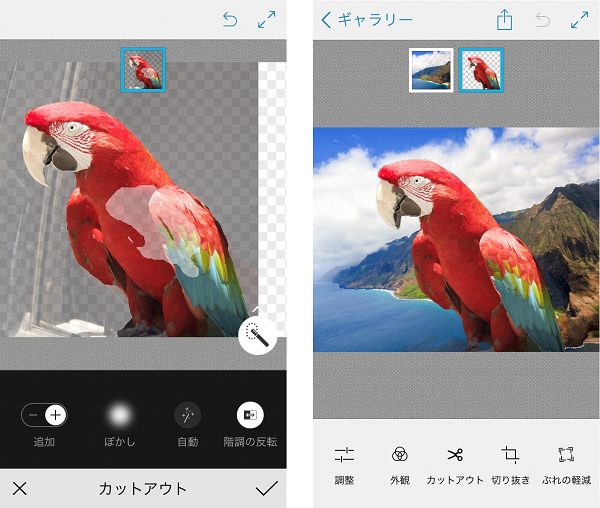600x508 pixels.
Task: Tap the 追加 label
Action: (44, 442)
